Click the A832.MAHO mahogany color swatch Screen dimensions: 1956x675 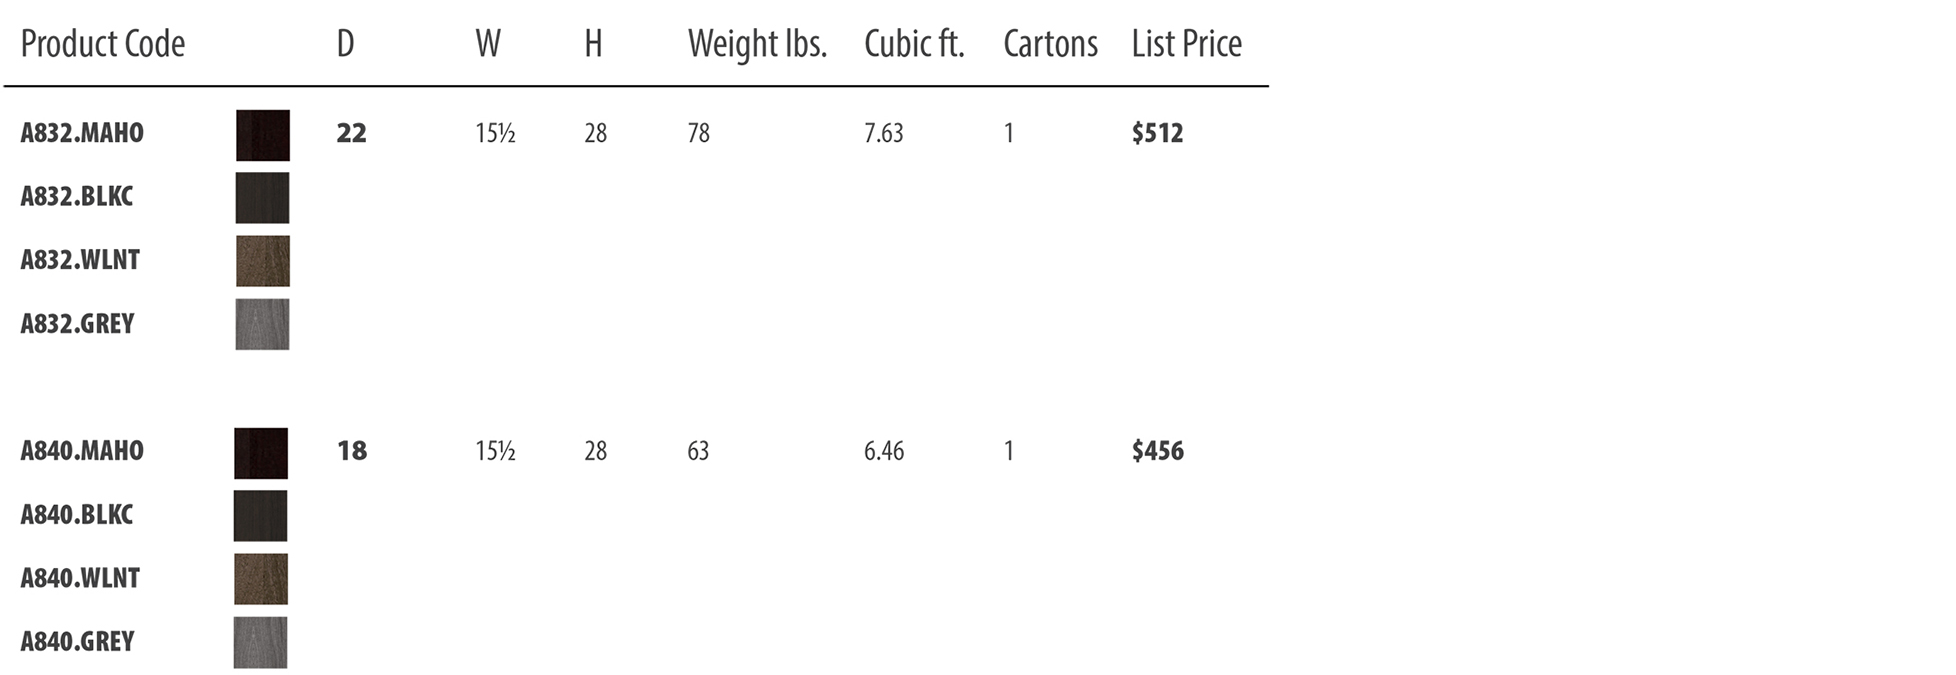(x=263, y=135)
